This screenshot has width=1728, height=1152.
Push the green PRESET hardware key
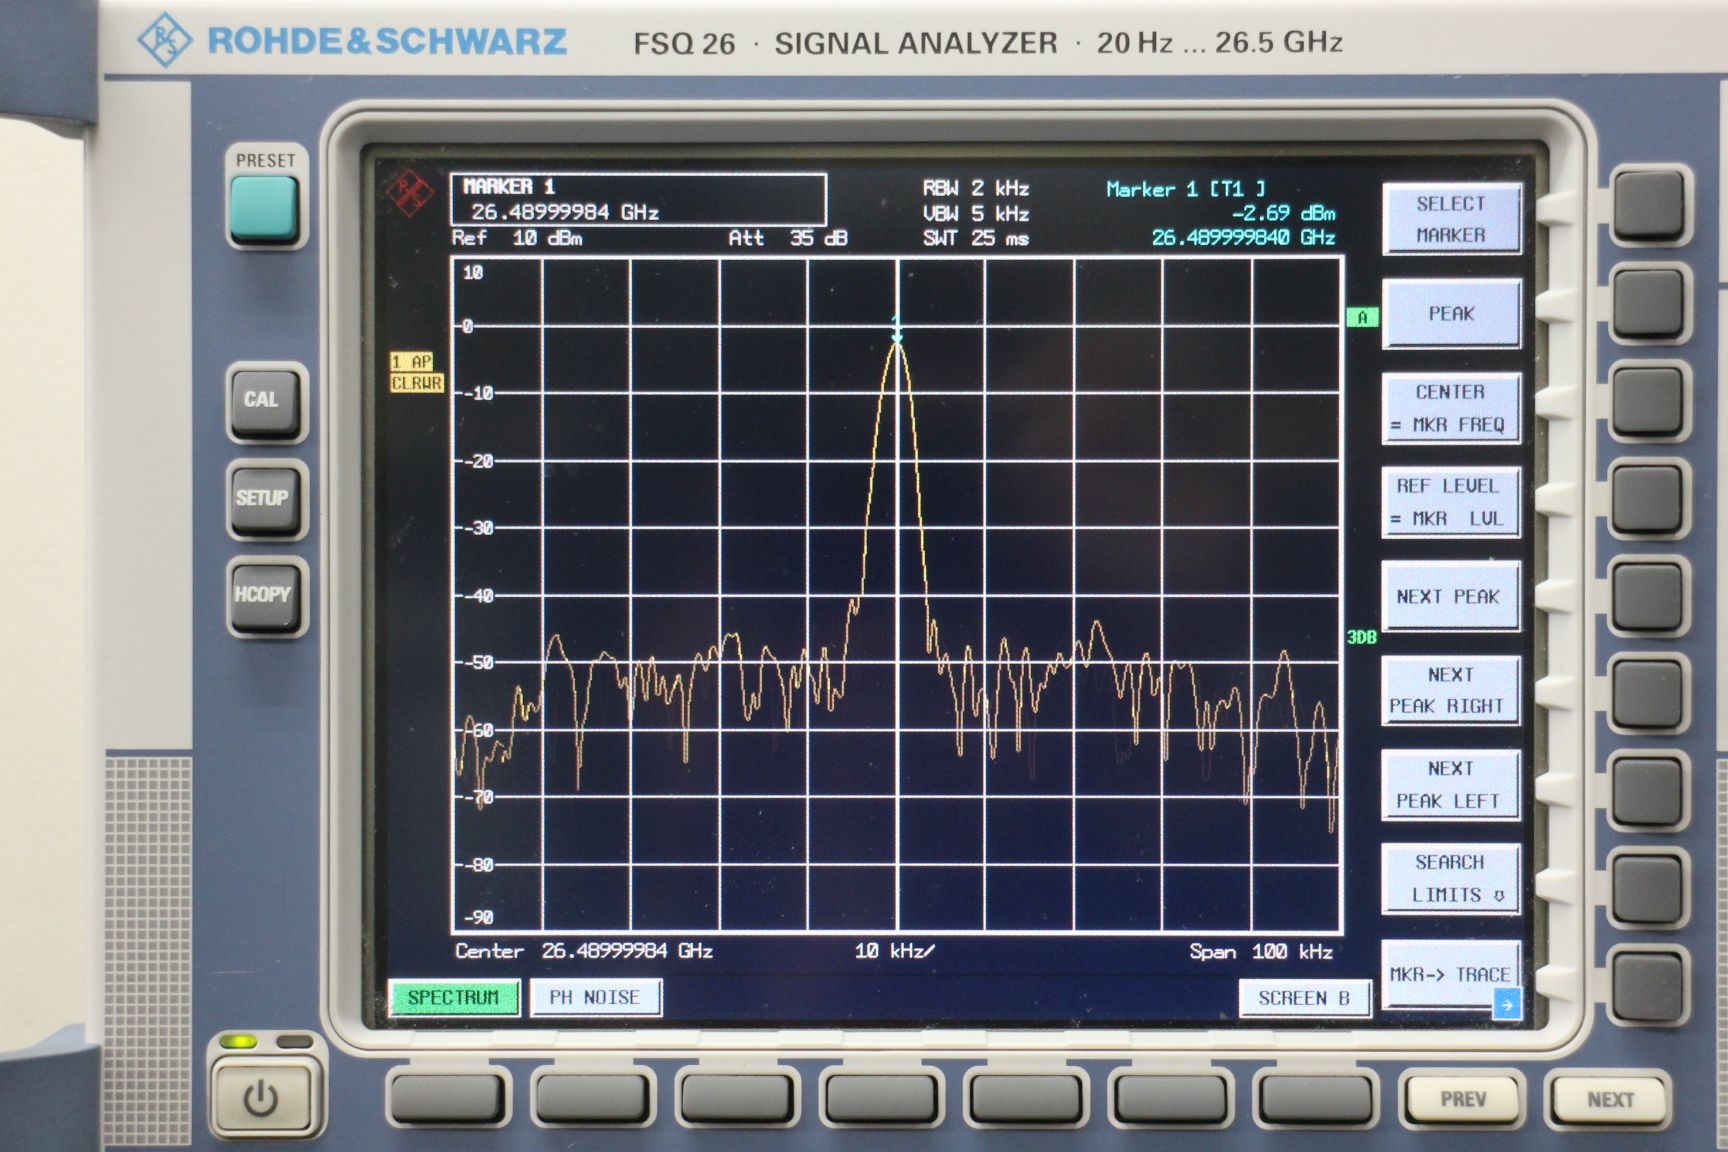(x=264, y=210)
